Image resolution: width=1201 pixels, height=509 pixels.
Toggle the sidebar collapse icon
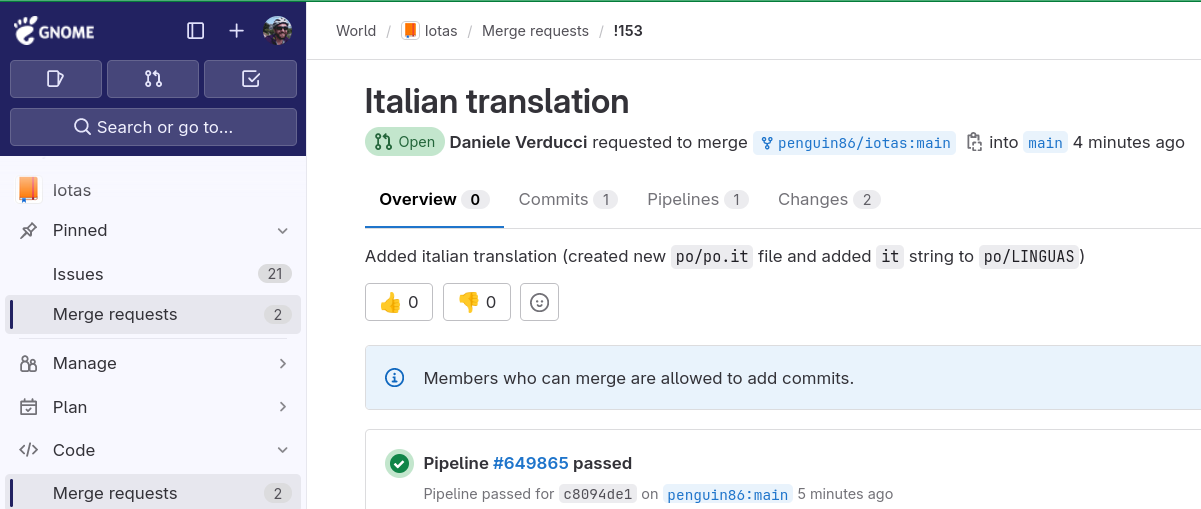pos(196,31)
